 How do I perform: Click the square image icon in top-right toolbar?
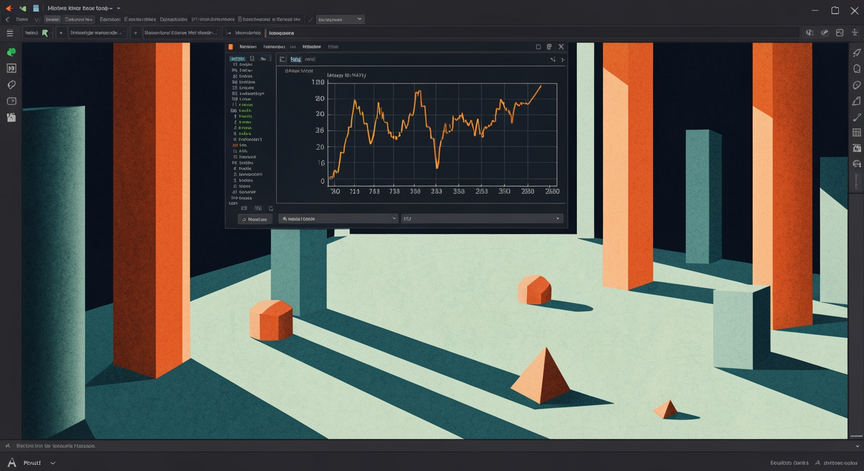(x=839, y=33)
